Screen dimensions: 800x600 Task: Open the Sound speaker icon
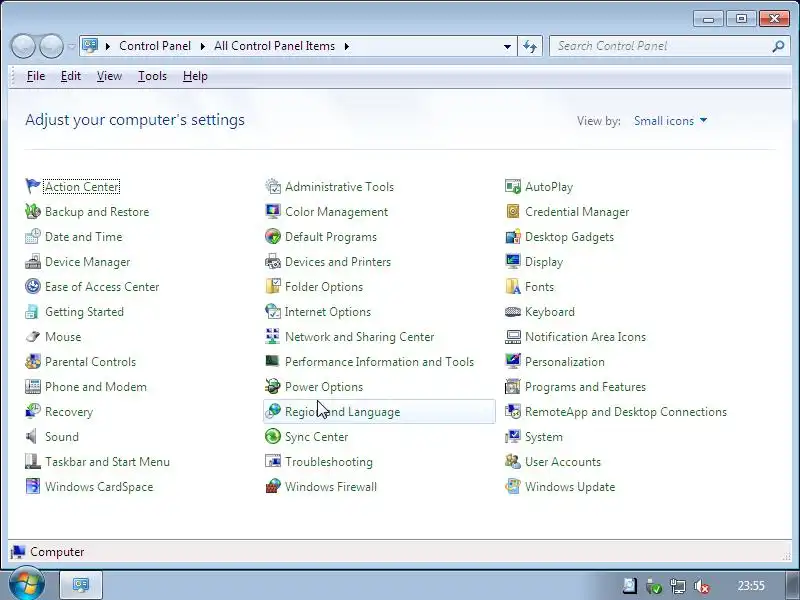pos(33,436)
